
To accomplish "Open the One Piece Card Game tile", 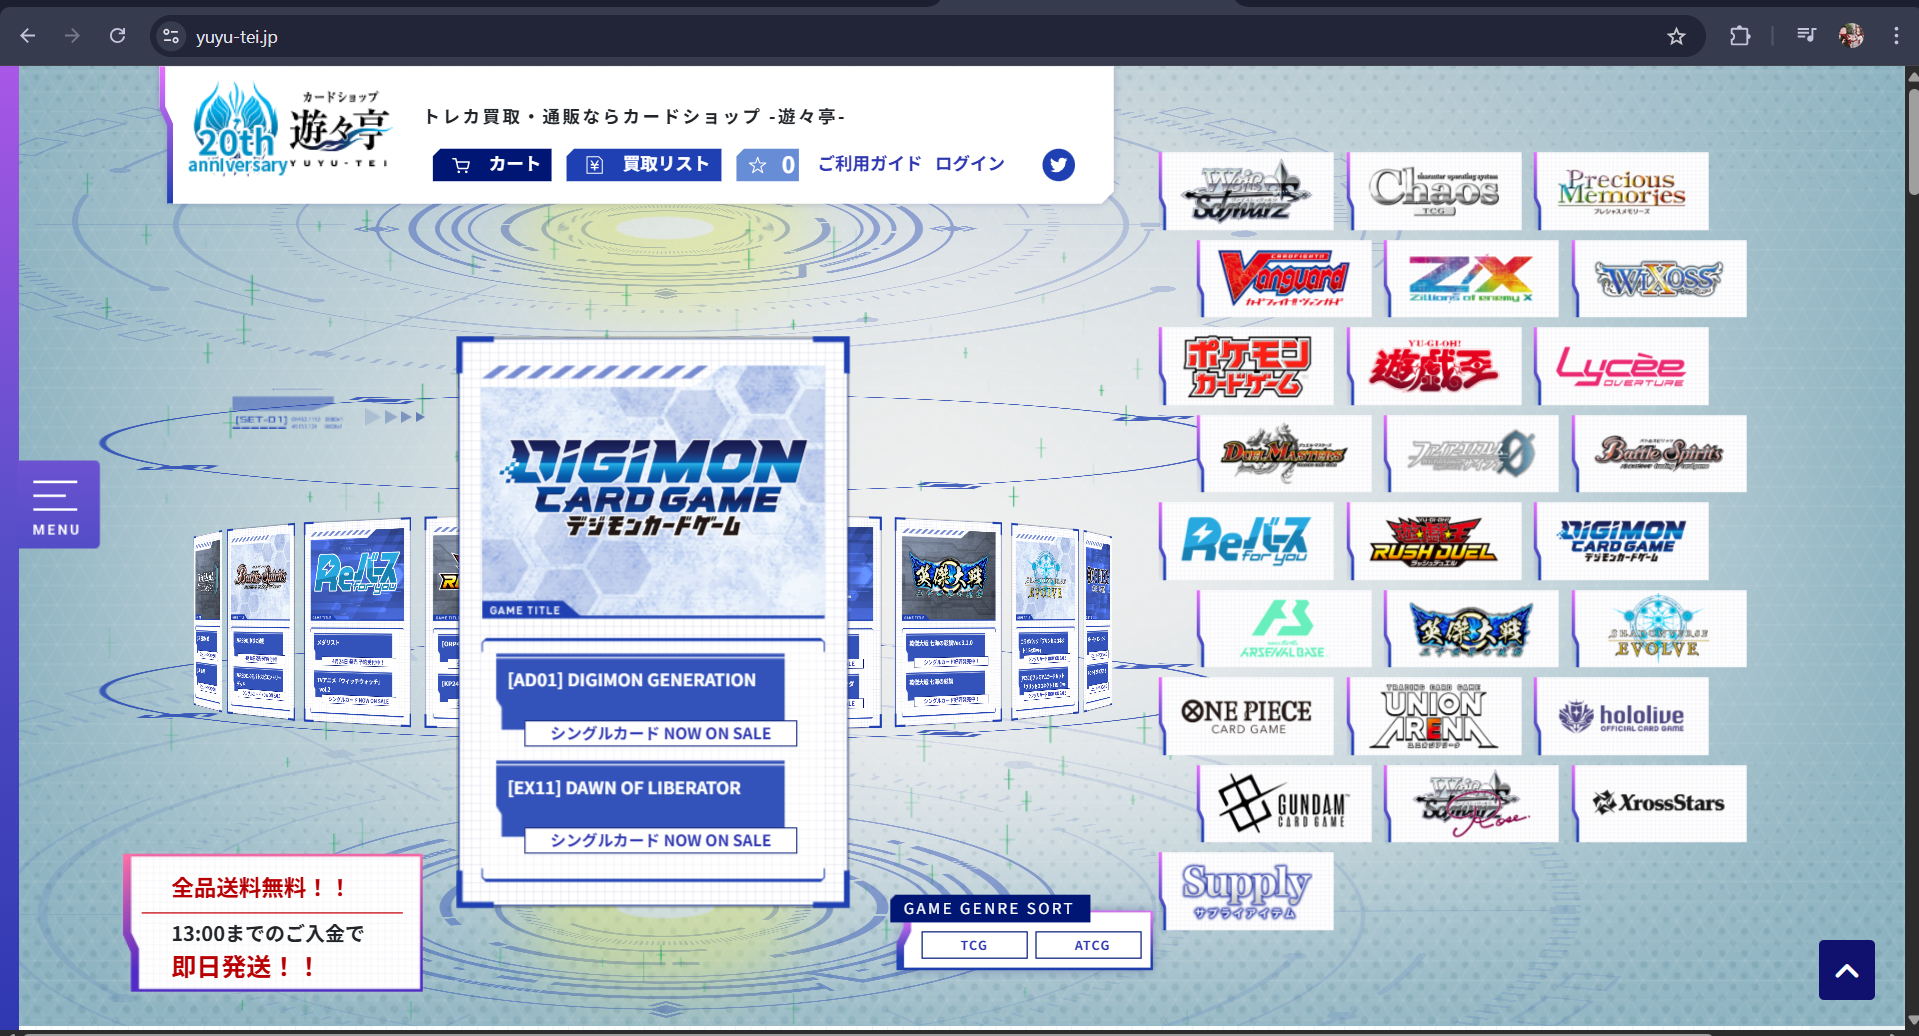I will coord(1247,716).
